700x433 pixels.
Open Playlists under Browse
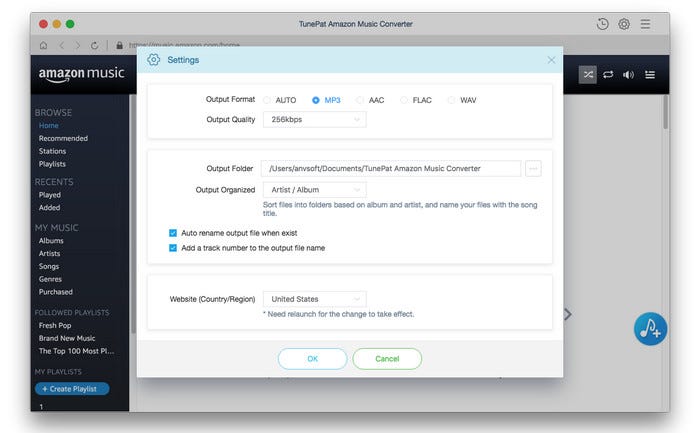point(52,164)
